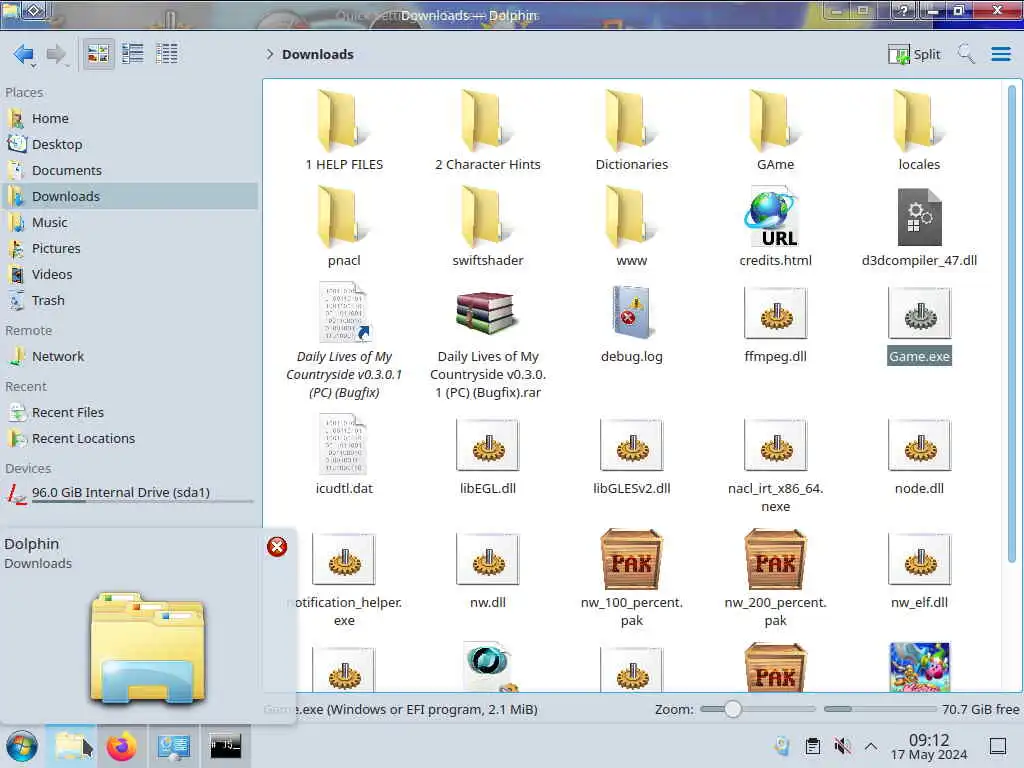Select nacl_irt_x86_64.nexe file
Viewport: 1024px width, 768px height.
(x=775, y=464)
